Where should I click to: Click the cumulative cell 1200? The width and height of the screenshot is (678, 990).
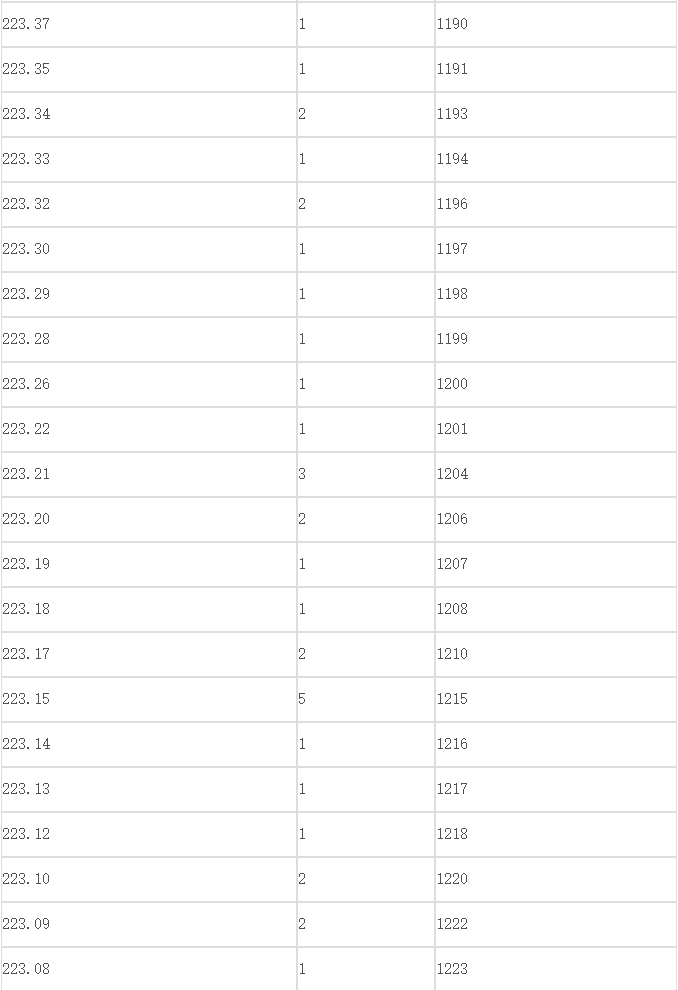(556, 384)
